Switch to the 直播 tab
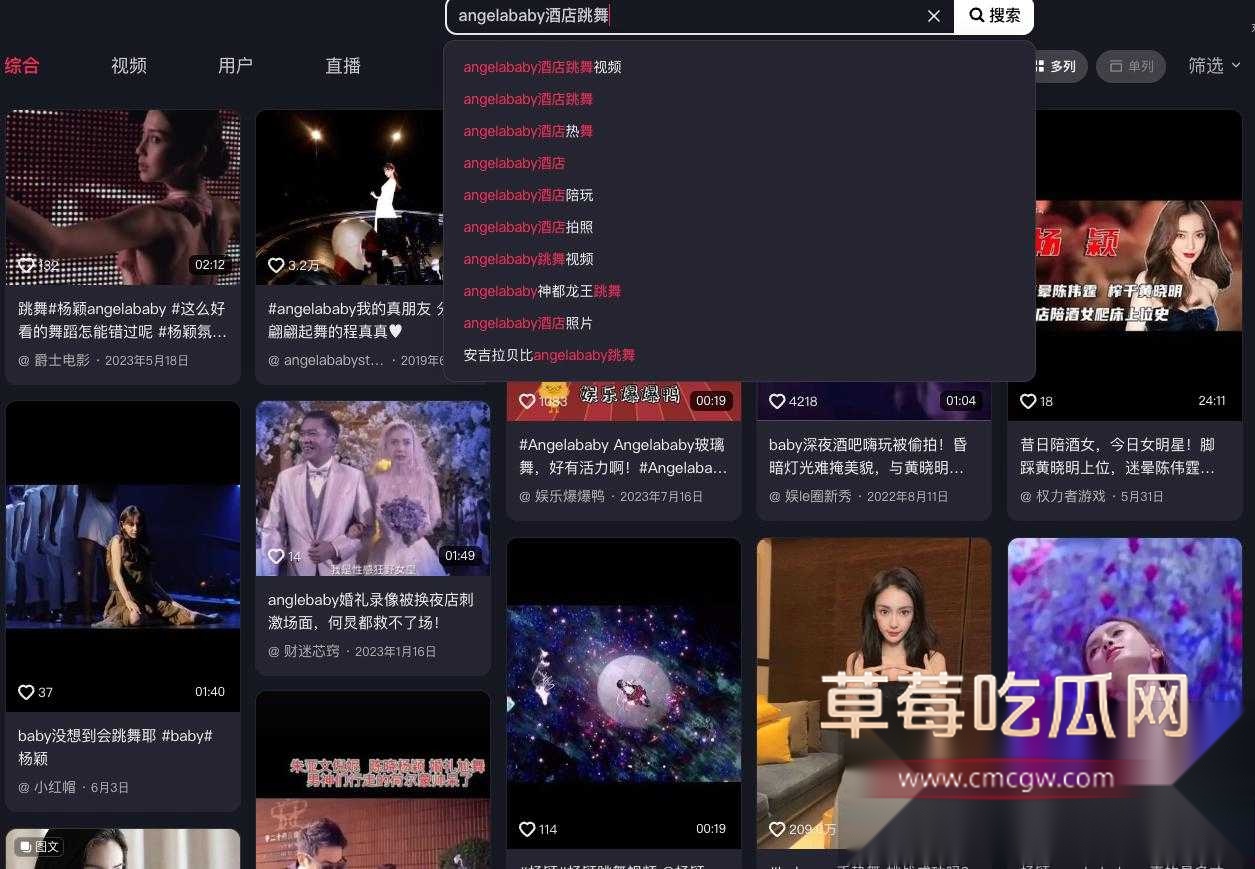The height and width of the screenshot is (869, 1255). [x=342, y=66]
